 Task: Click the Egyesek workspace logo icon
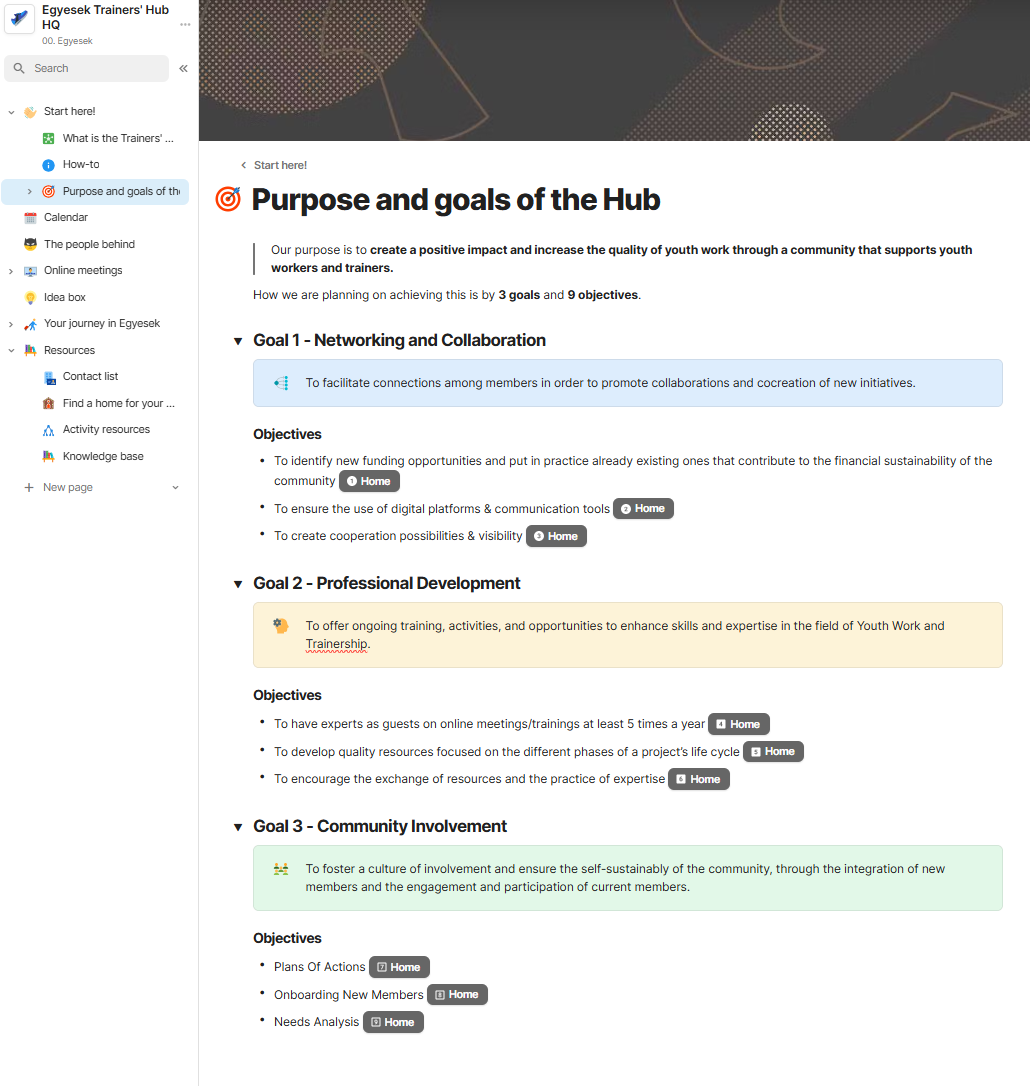click(19, 19)
